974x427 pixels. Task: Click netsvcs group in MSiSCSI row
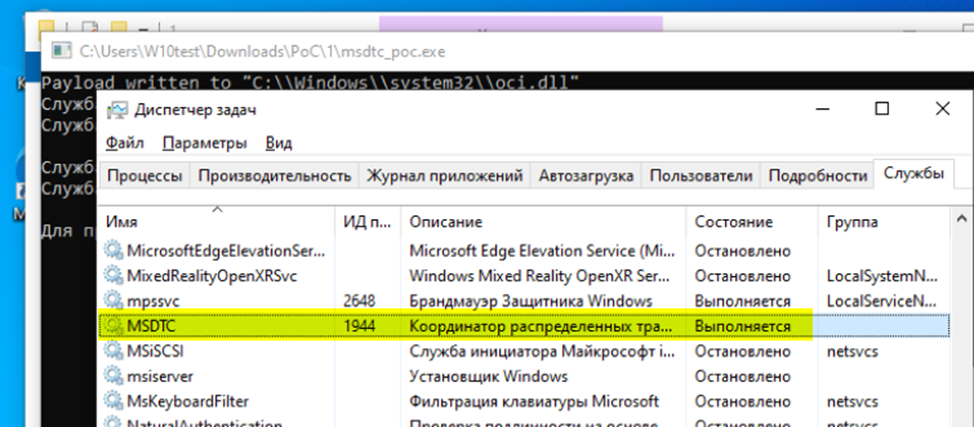click(x=852, y=351)
